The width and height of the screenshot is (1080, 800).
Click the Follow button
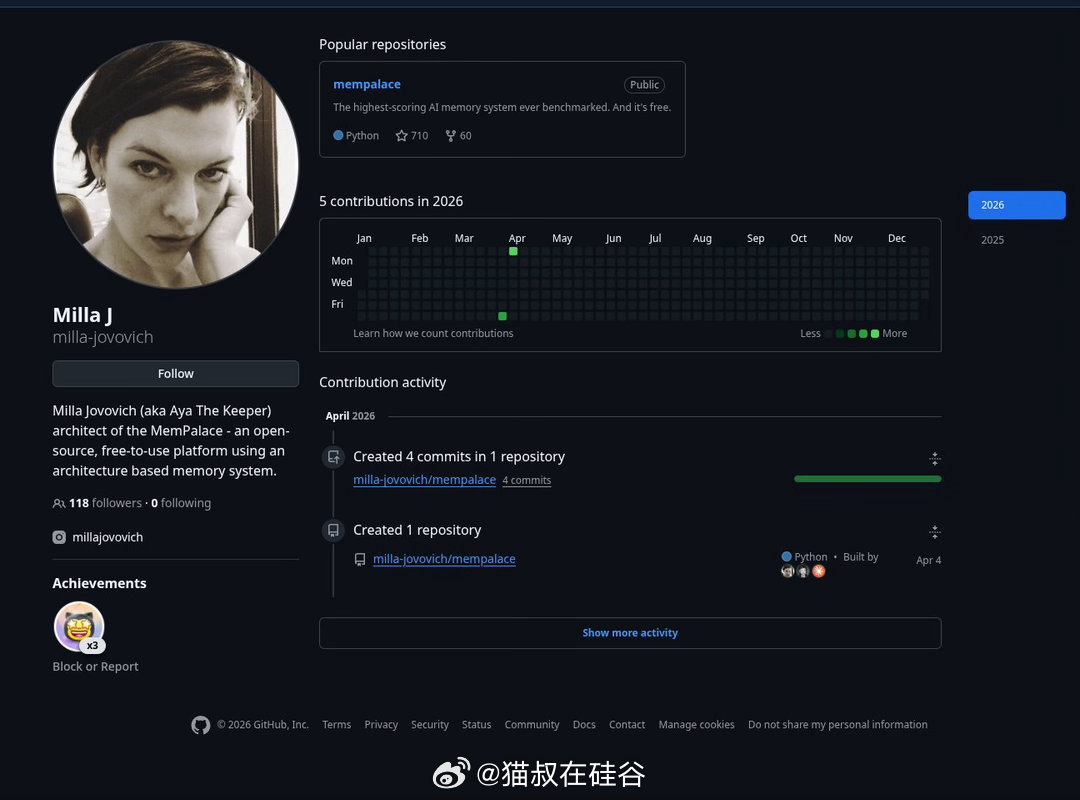point(175,373)
